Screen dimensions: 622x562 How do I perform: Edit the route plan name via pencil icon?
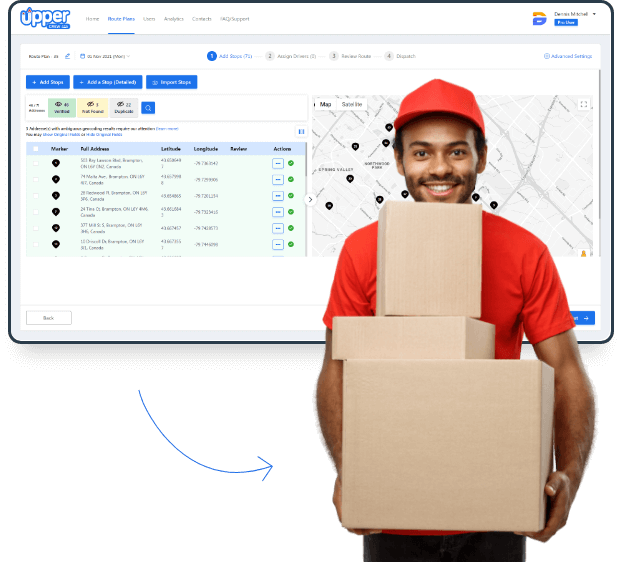(67, 56)
